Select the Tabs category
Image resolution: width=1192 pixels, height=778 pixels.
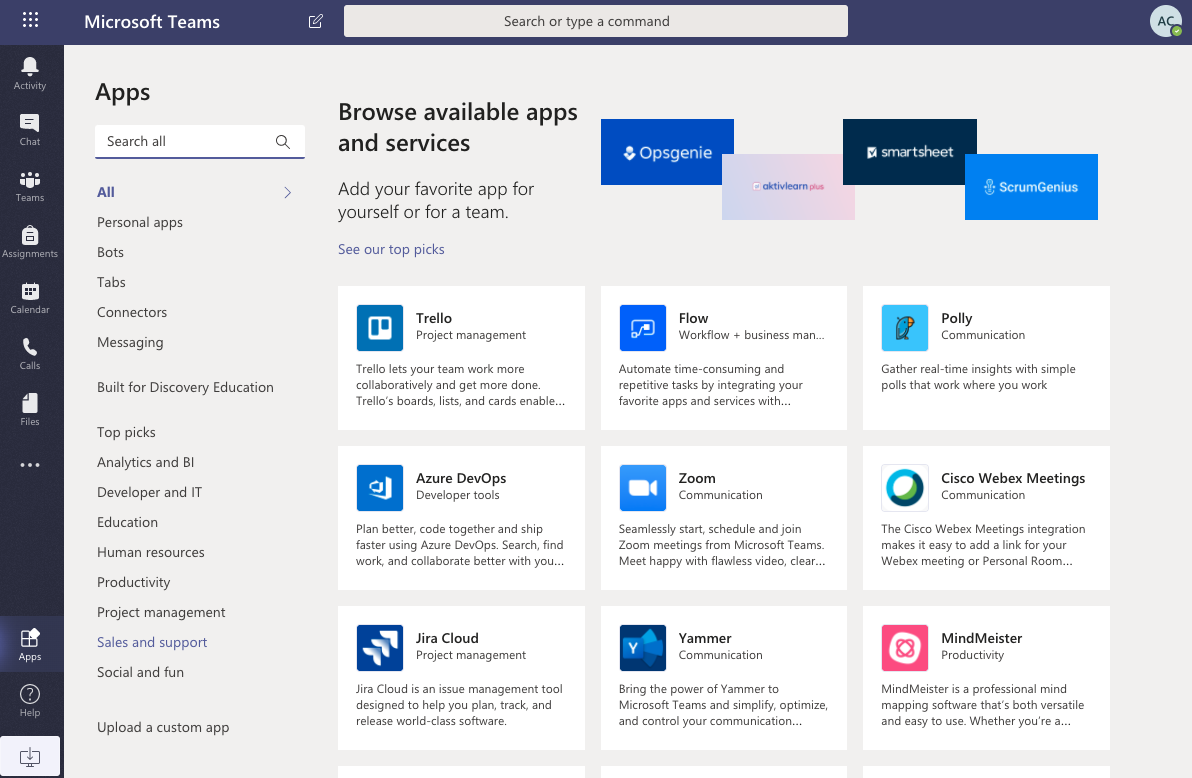(x=111, y=282)
